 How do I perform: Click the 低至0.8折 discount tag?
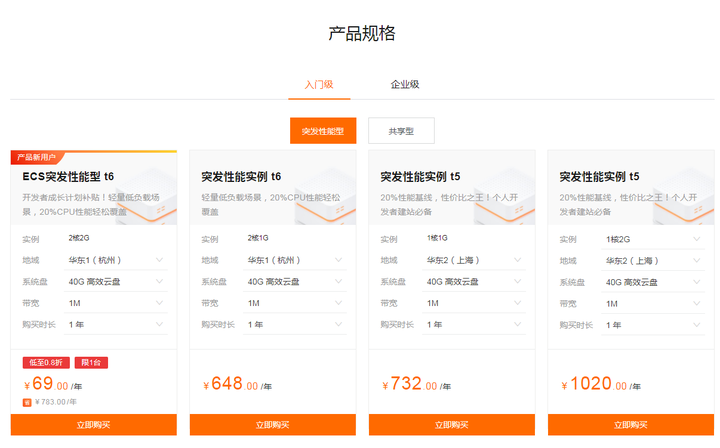pos(46,363)
